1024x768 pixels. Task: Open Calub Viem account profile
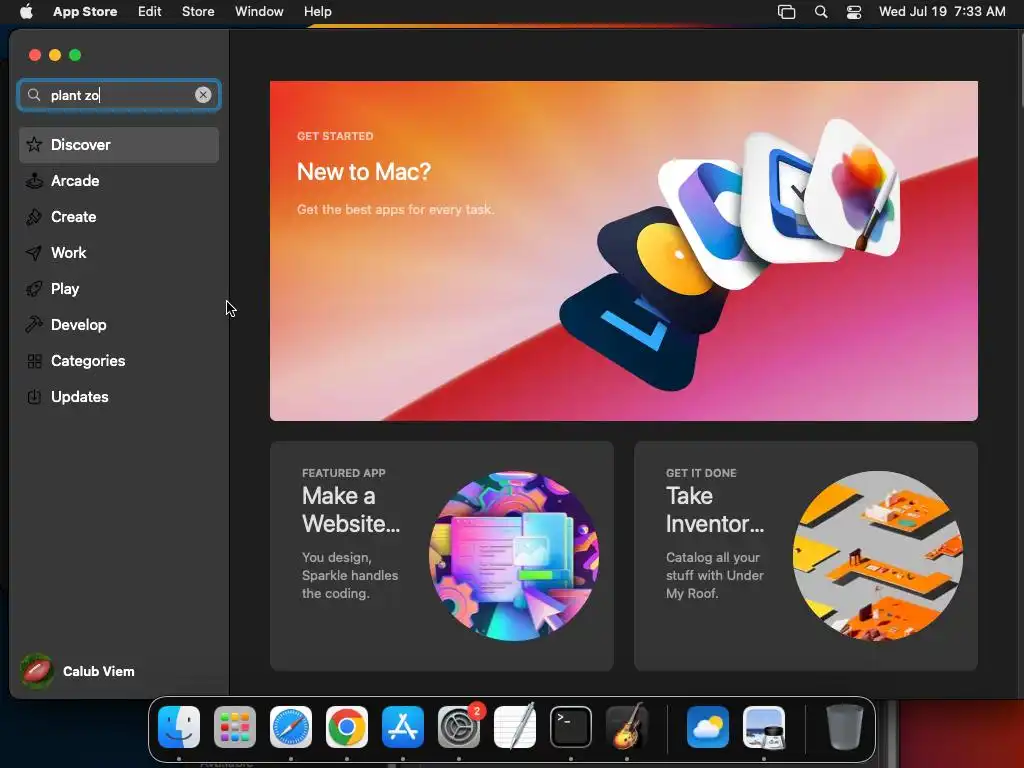(x=78, y=671)
